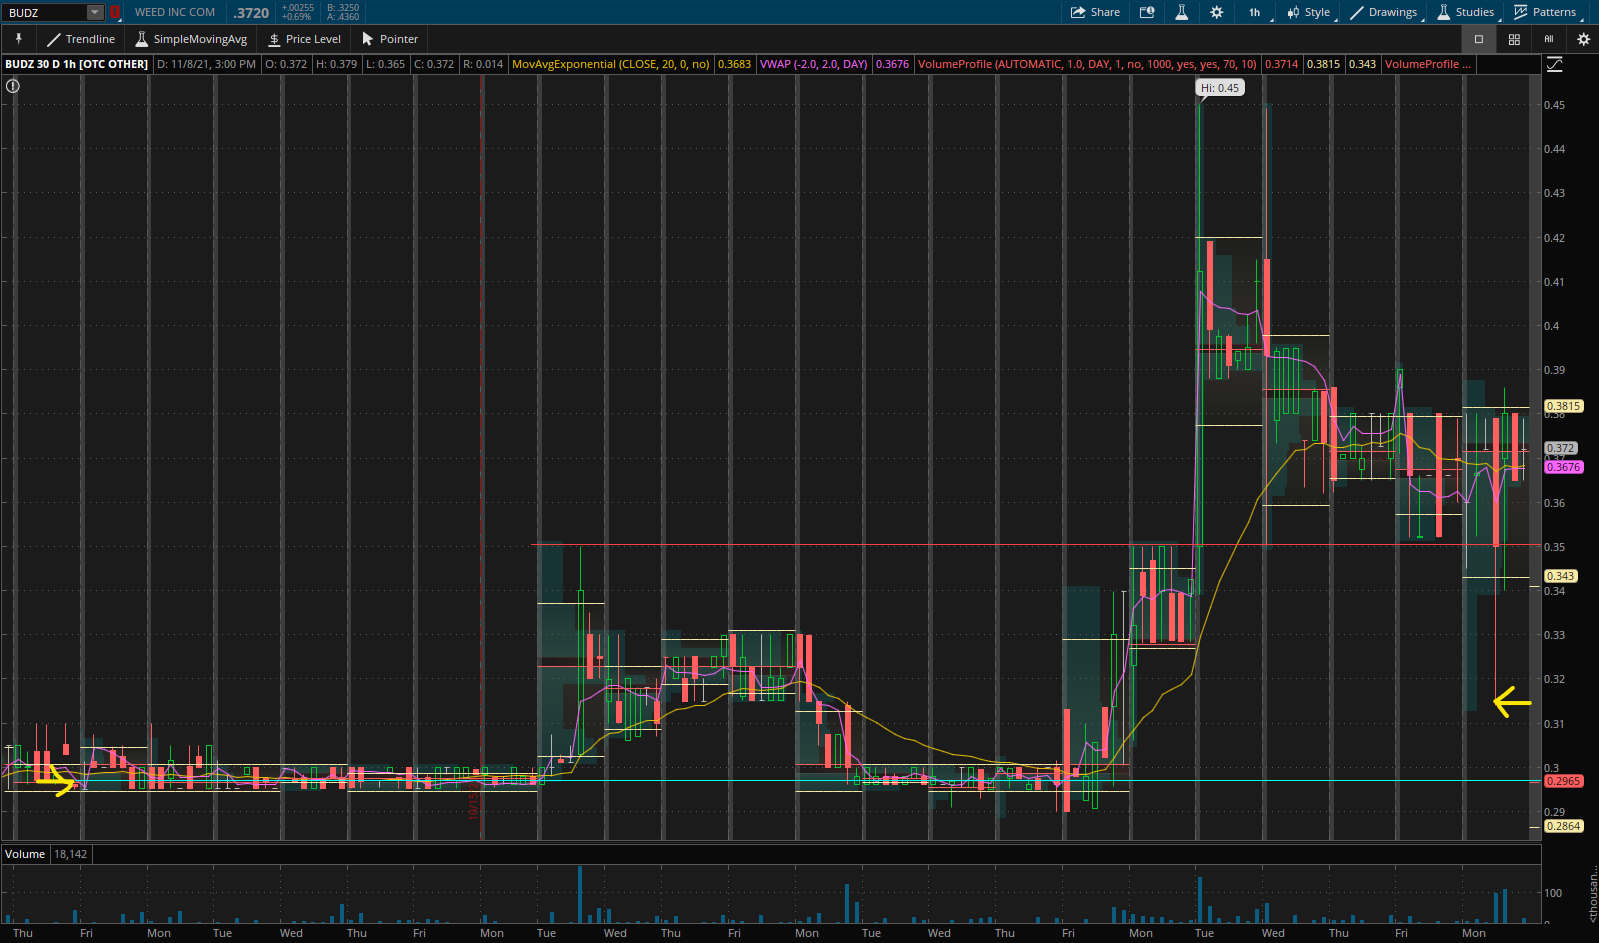
Task: Click the 0.343 yellow price axis label
Action: (x=1560, y=576)
